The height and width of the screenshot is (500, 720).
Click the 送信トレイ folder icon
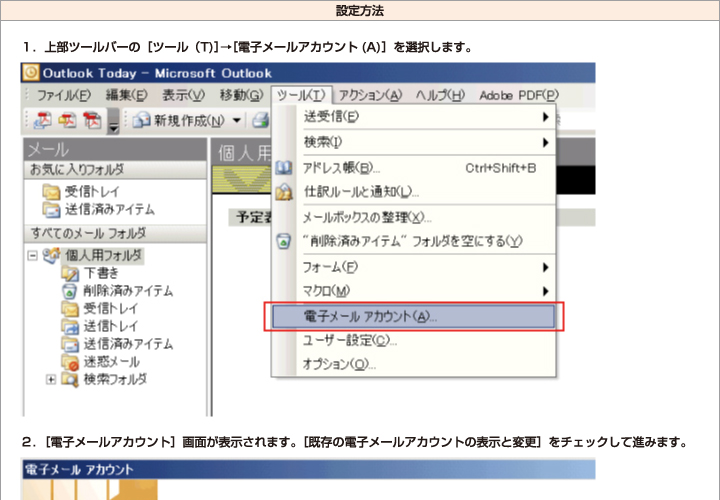tap(70, 326)
